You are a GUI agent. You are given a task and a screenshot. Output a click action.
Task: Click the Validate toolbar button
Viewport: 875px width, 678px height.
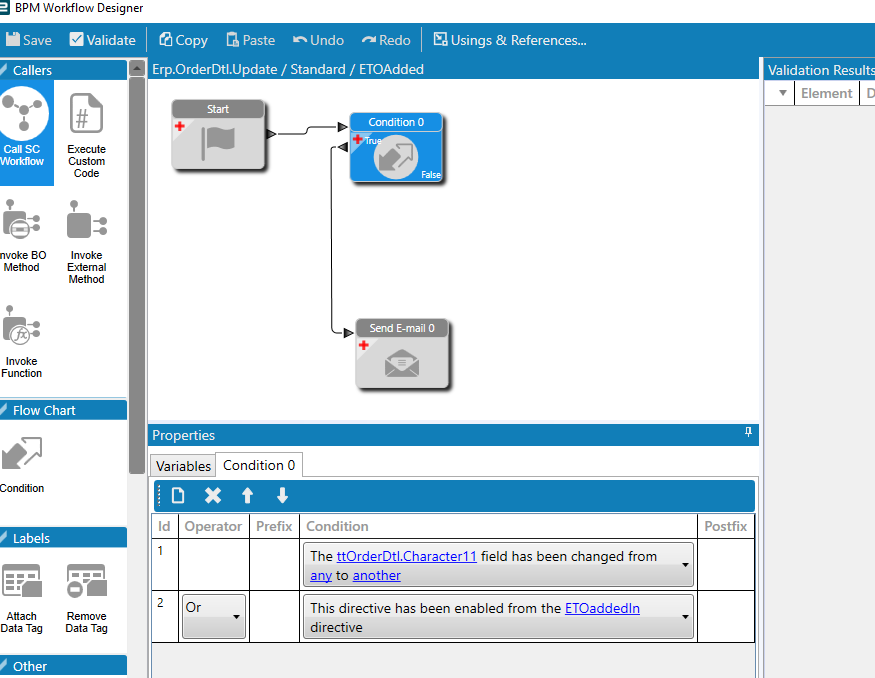103,40
